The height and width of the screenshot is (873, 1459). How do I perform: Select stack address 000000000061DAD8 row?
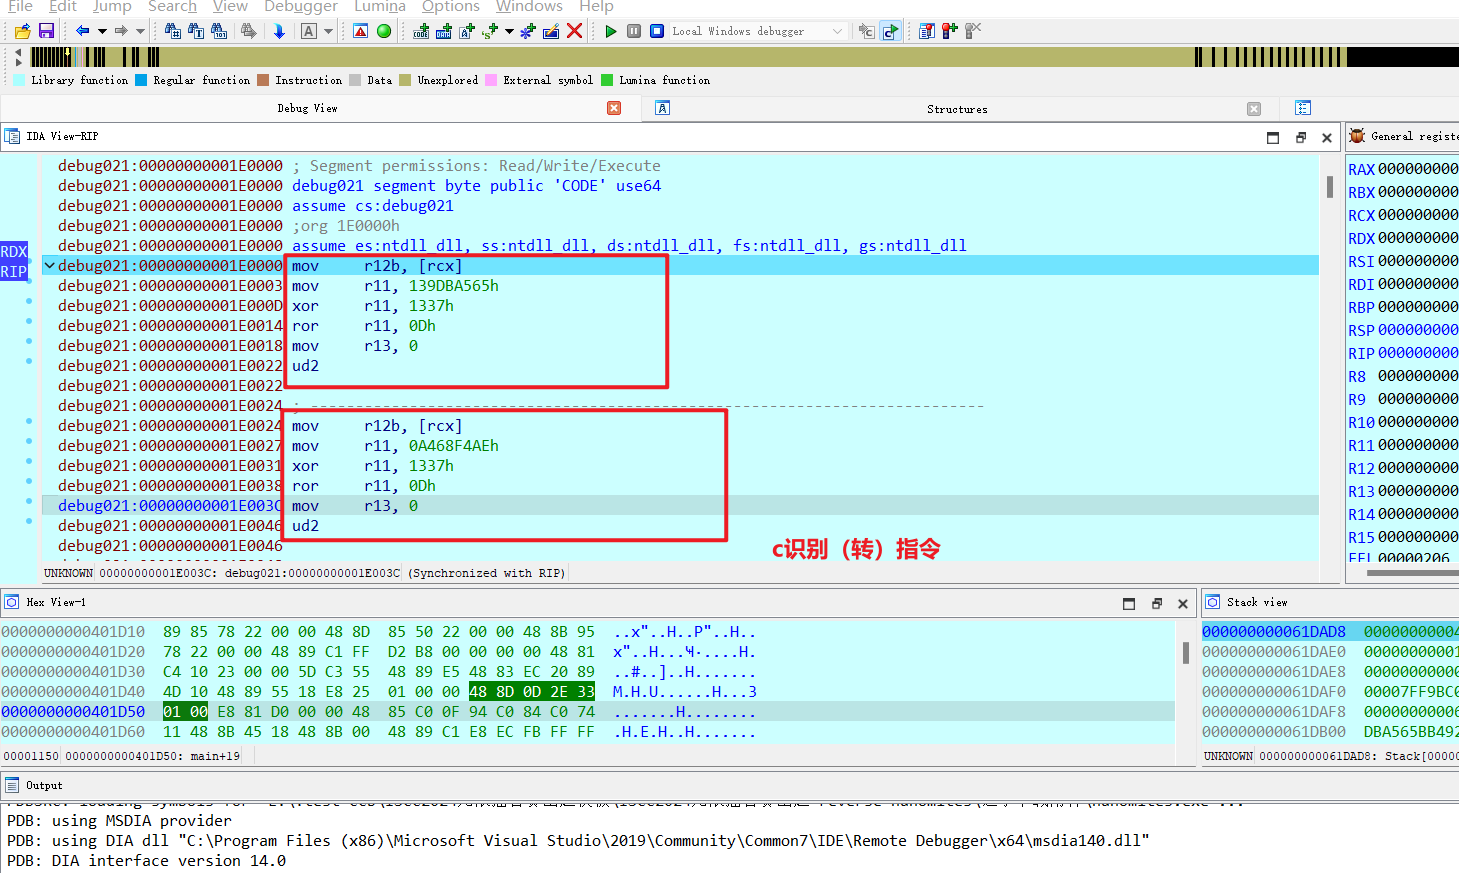click(1330, 631)
